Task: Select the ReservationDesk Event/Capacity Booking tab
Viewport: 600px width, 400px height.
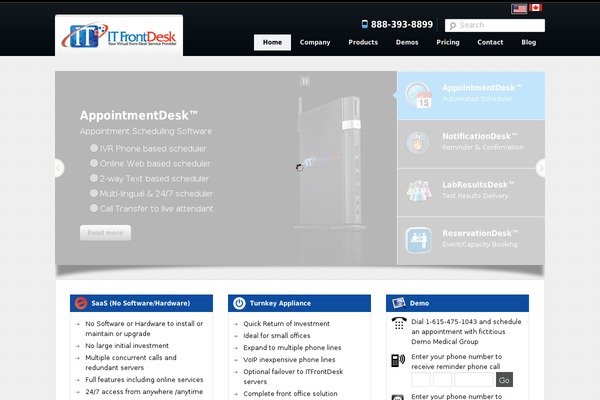Action: point(471,241)
